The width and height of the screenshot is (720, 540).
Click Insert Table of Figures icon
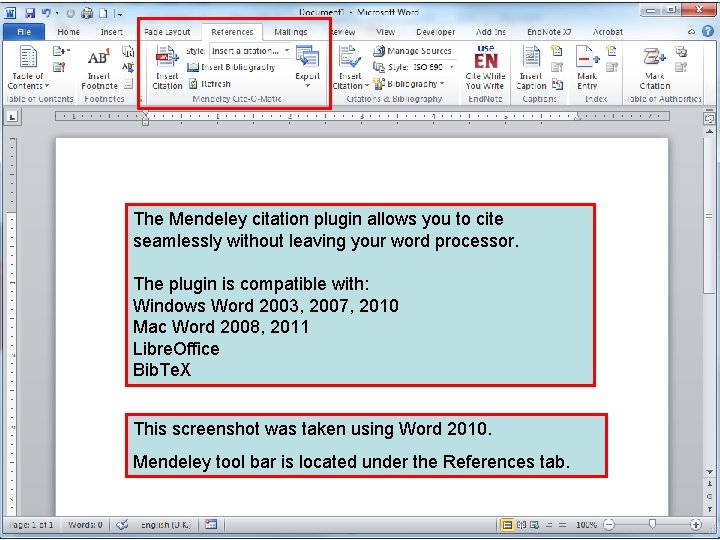tap(557, 51)
